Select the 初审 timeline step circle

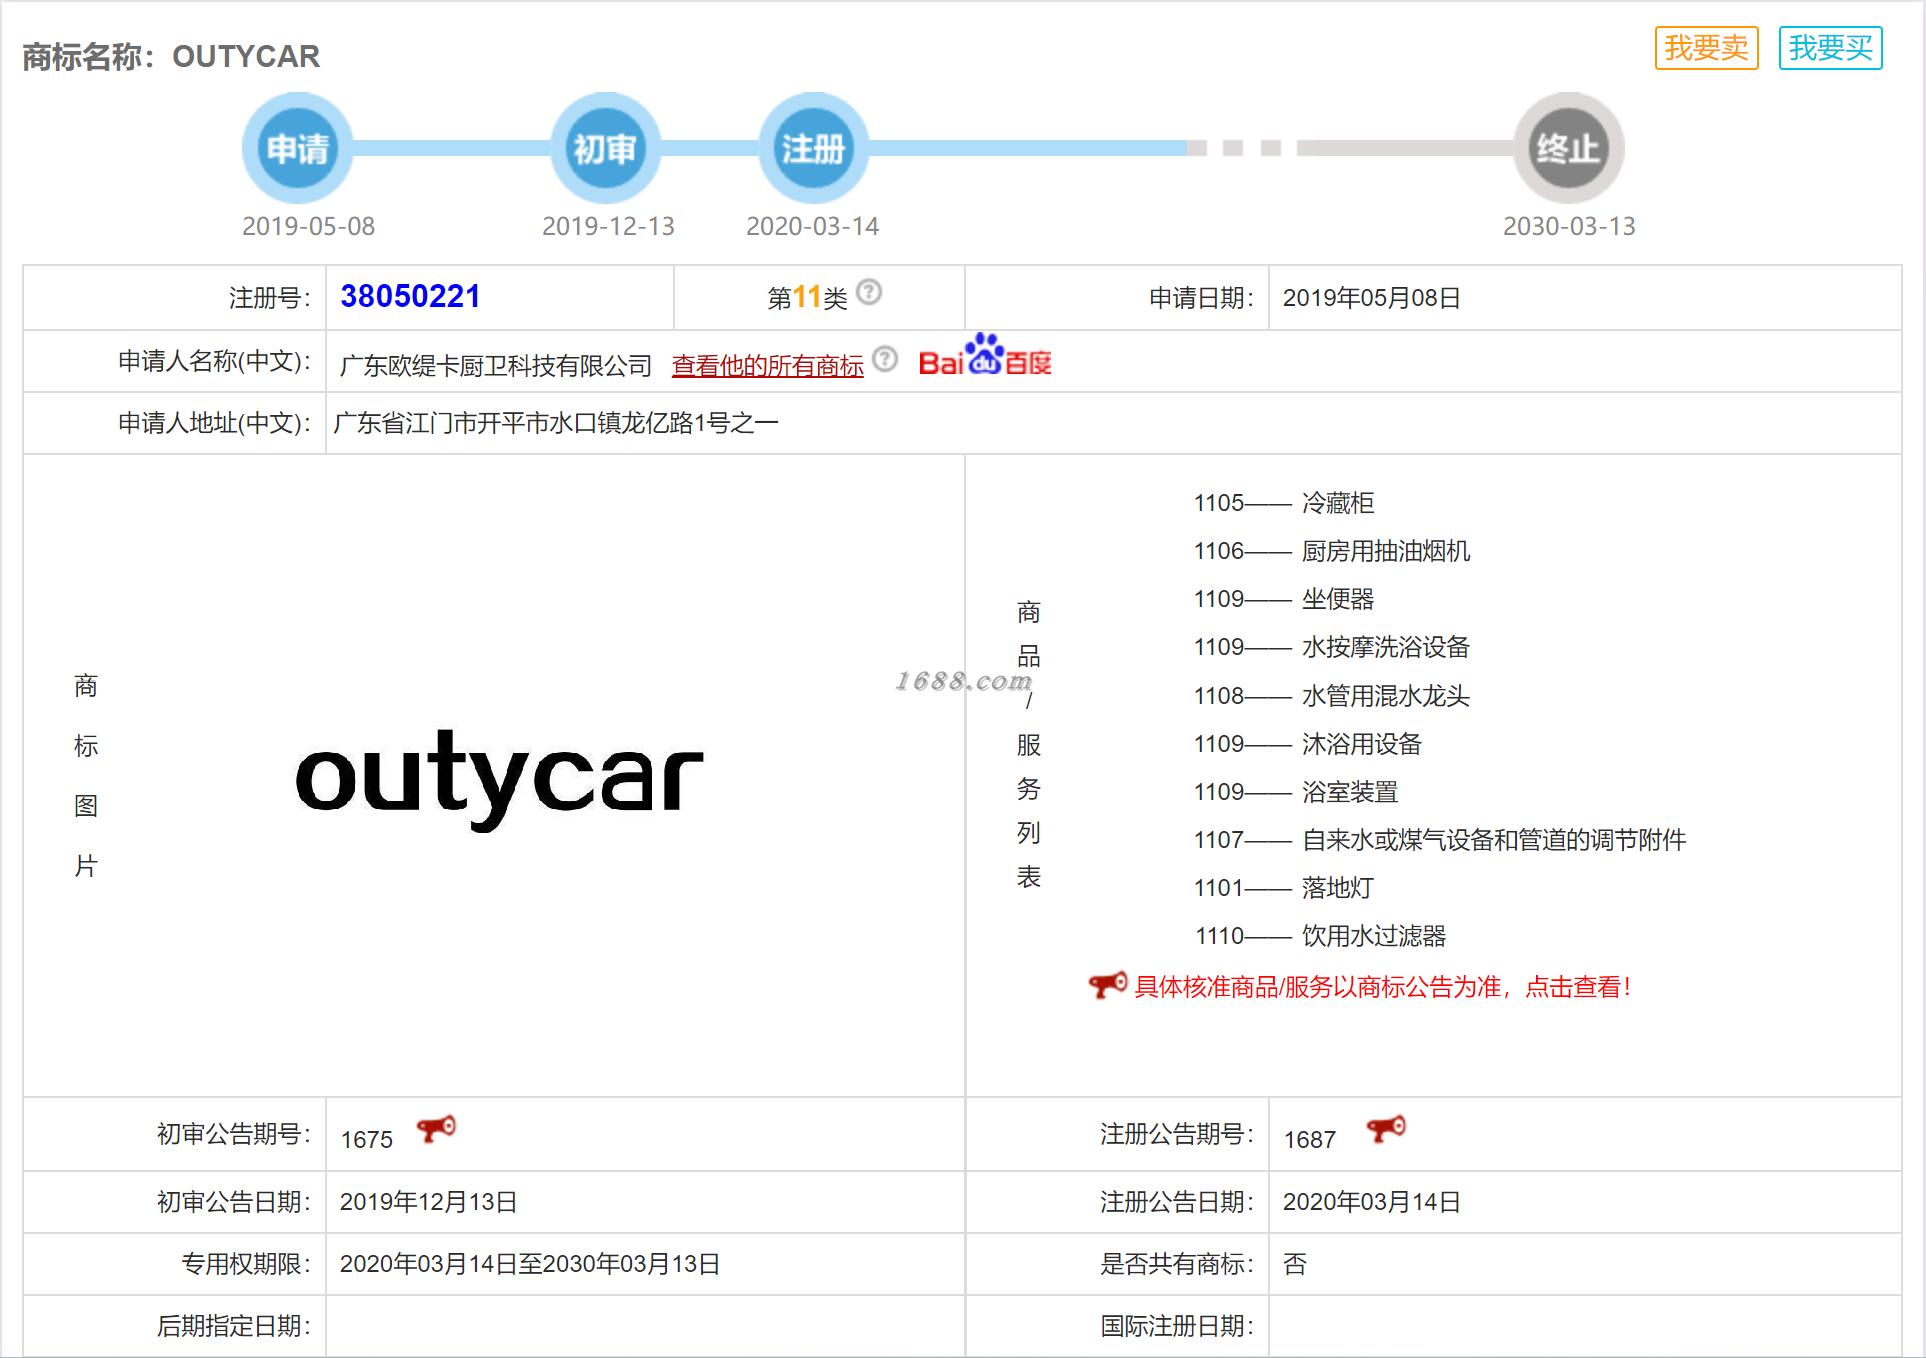(x=605, y=148)
